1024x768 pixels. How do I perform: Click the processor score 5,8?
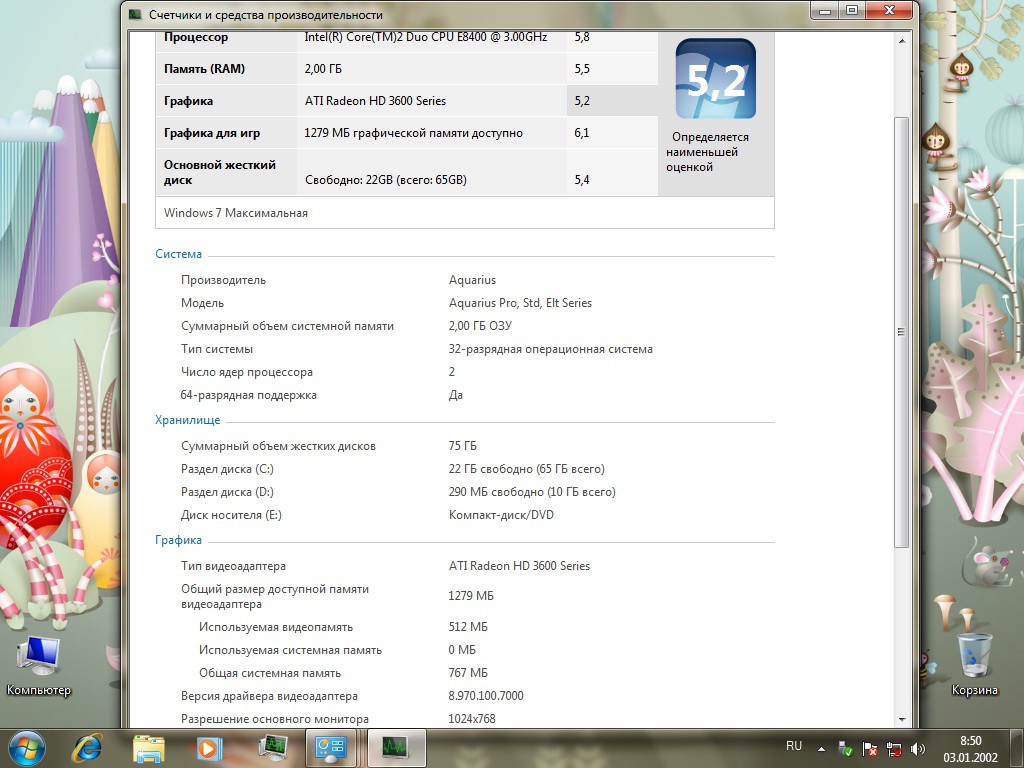582,37
